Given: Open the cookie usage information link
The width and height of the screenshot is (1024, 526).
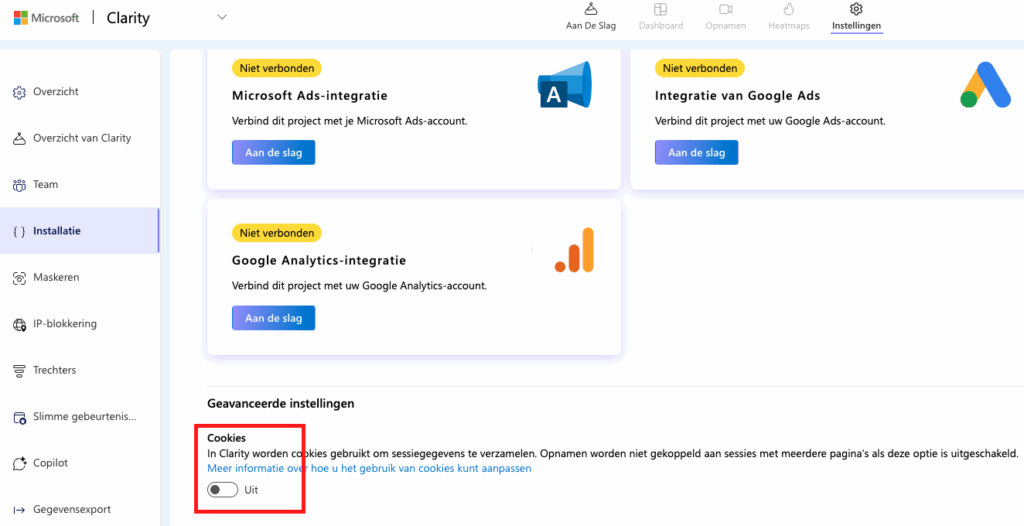Looking at the screenshot, I should point(369,468).
